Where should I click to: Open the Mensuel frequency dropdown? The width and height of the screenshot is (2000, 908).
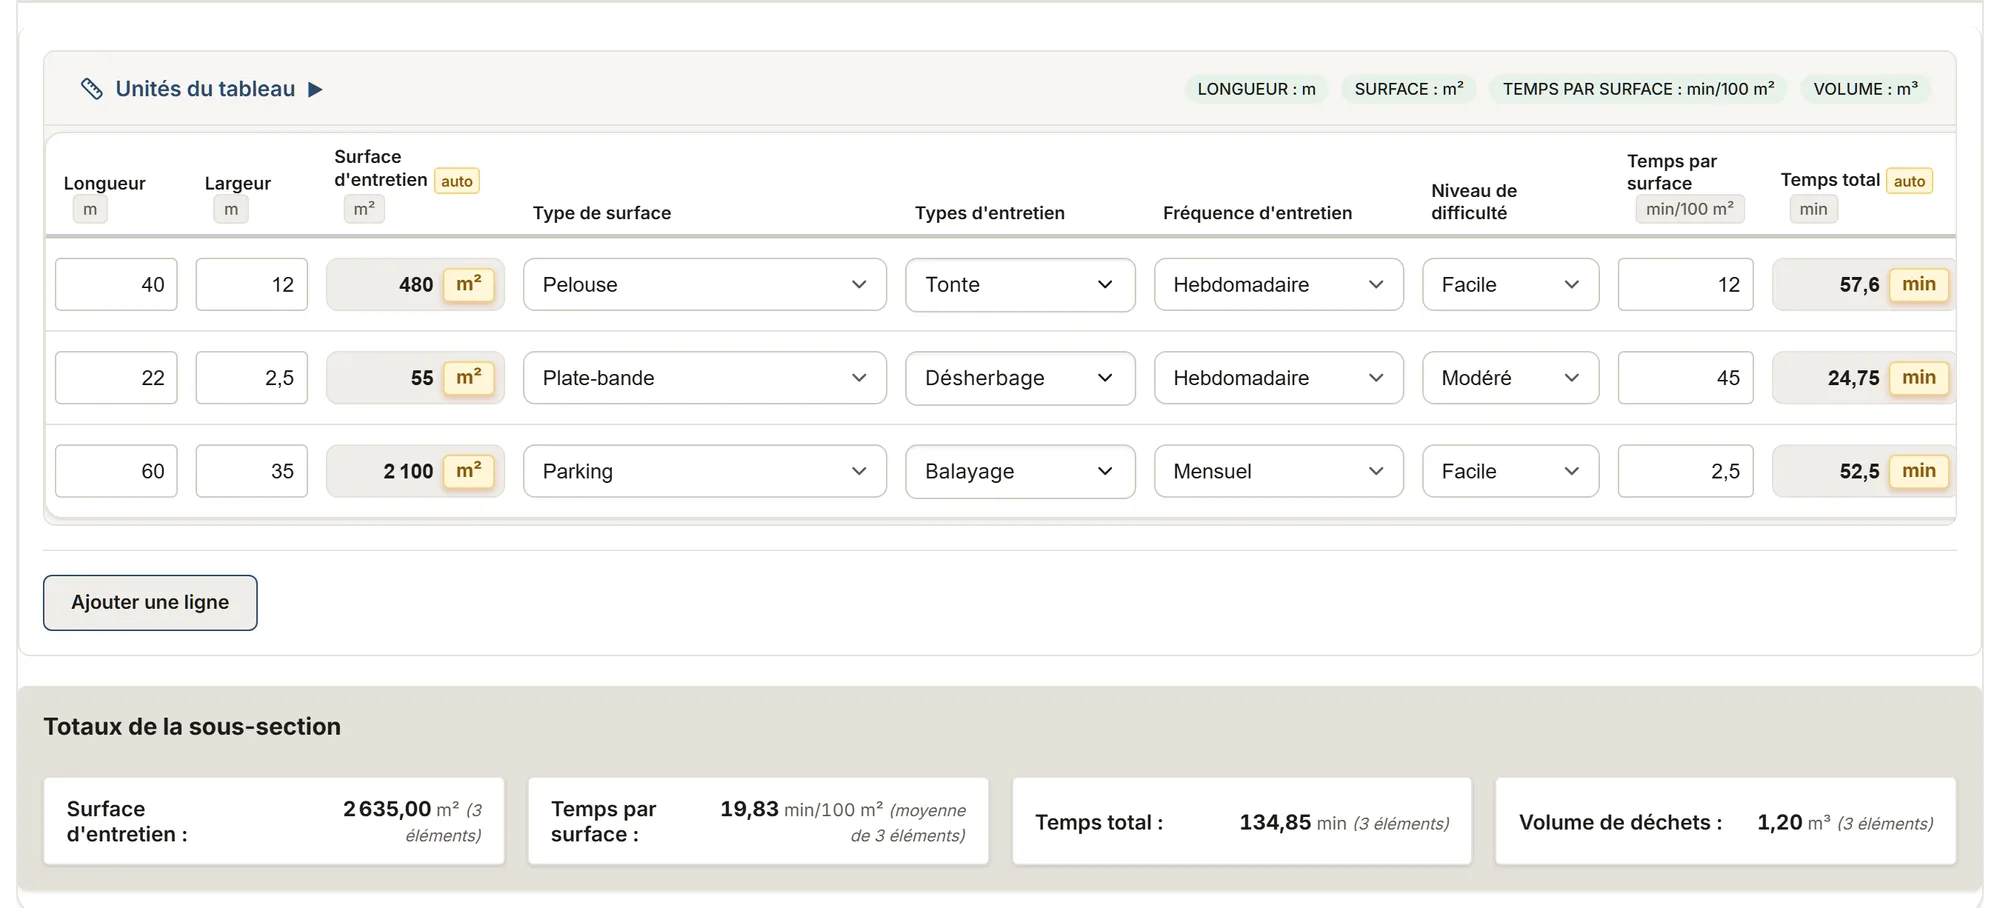pos(1279,471)
